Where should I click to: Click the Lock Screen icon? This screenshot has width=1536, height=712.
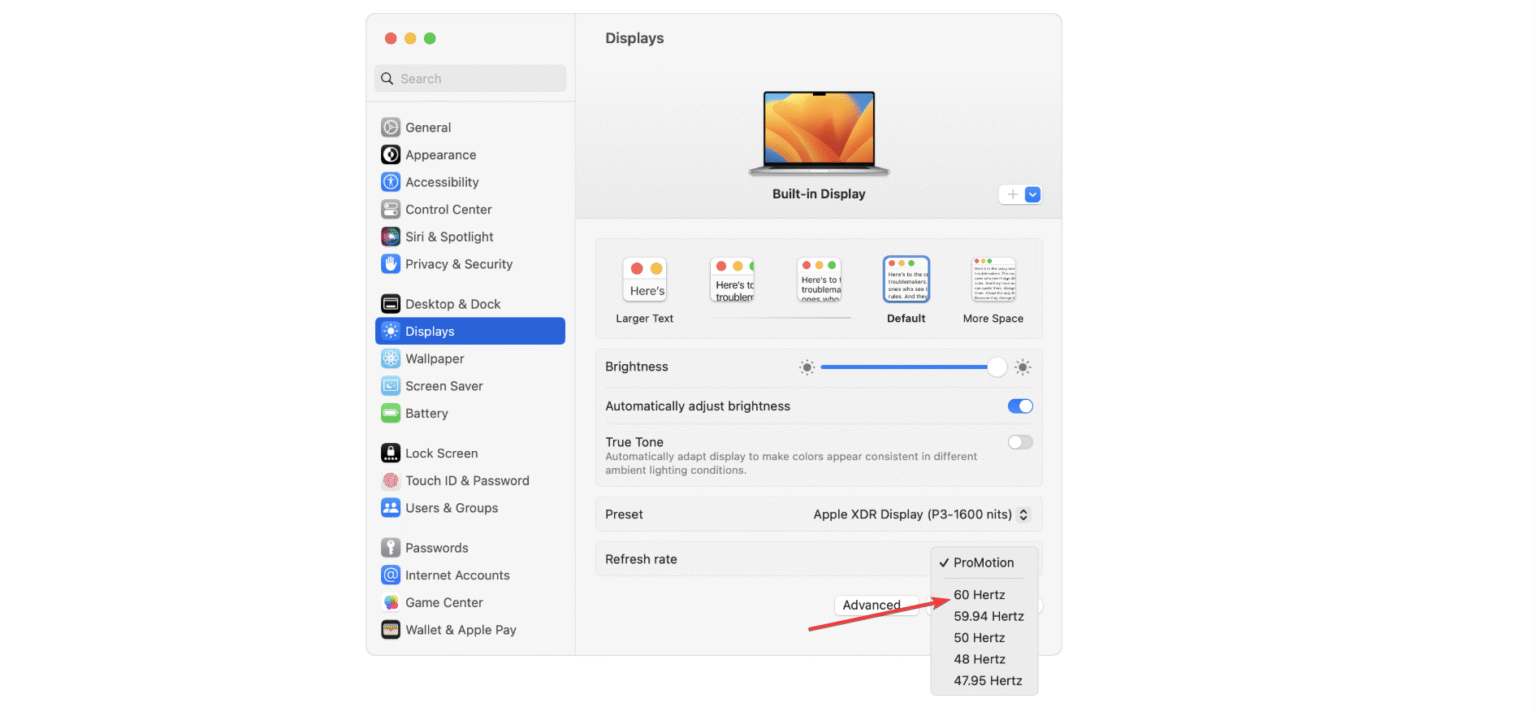(x=390, y=453)
